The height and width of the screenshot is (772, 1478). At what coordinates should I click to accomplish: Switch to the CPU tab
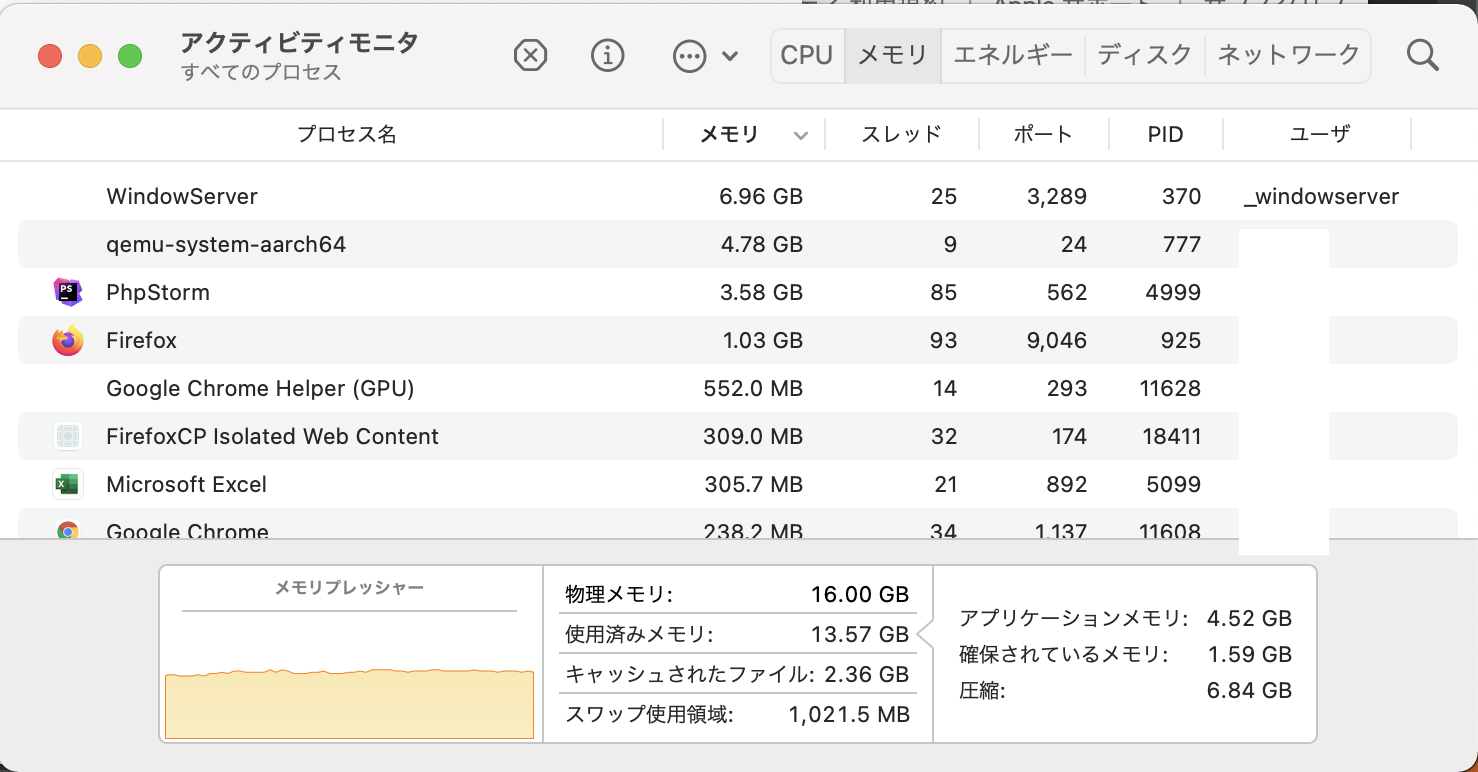click(x=806, y=55)
